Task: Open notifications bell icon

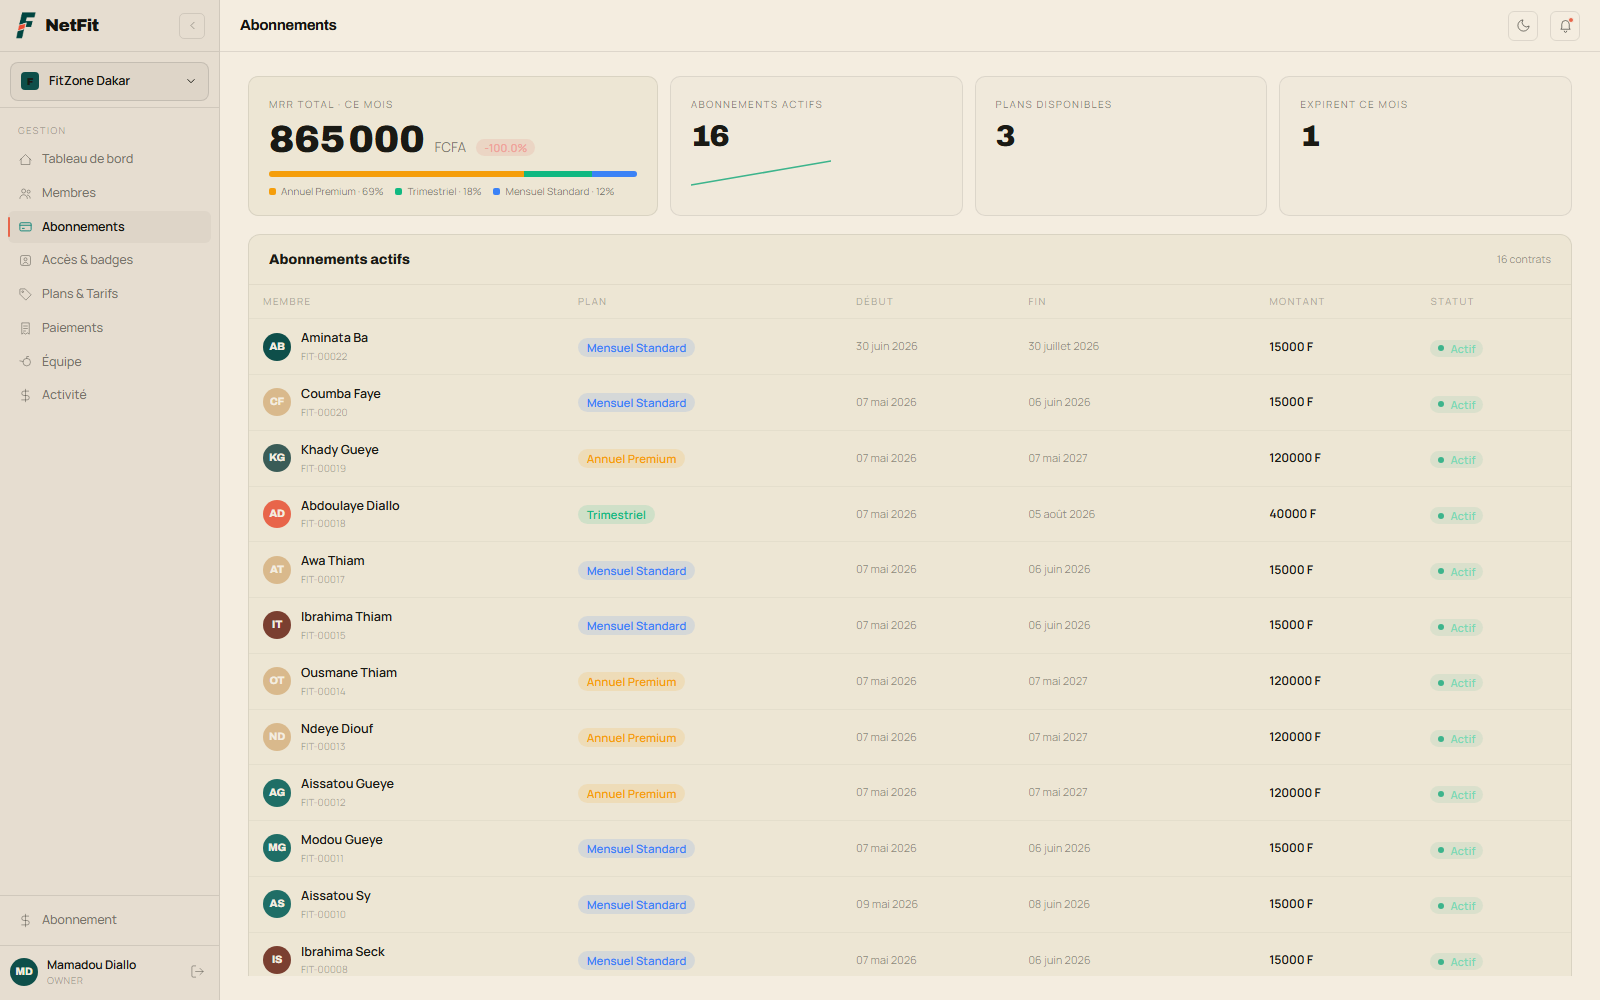Action: pos(1565,26)
